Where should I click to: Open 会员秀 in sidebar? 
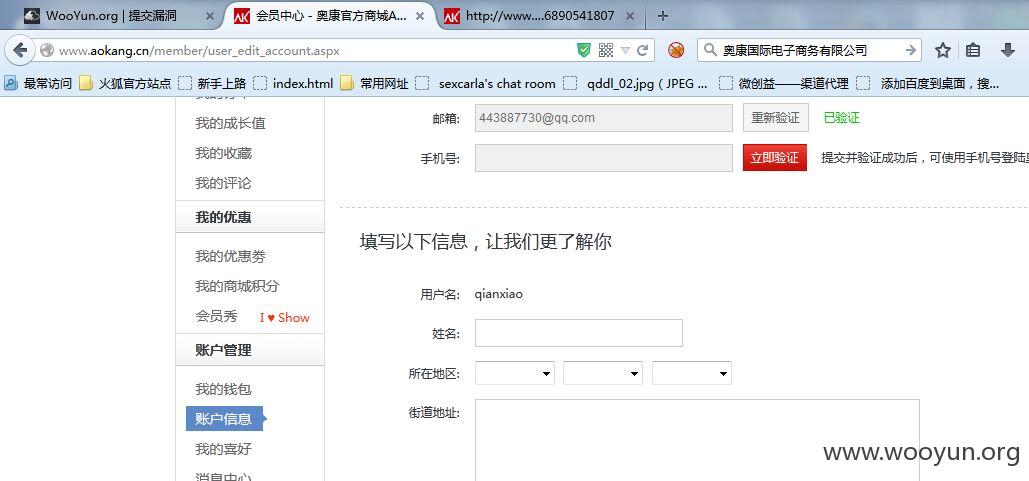tap(217, 316)
